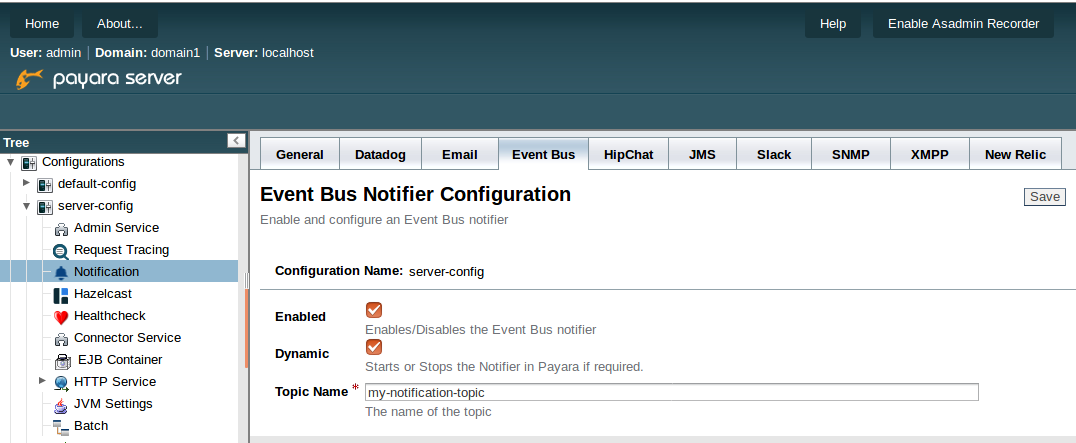The image size is (1076, 443).
Task: Open the About... dialog
Action: pos(120,24)
